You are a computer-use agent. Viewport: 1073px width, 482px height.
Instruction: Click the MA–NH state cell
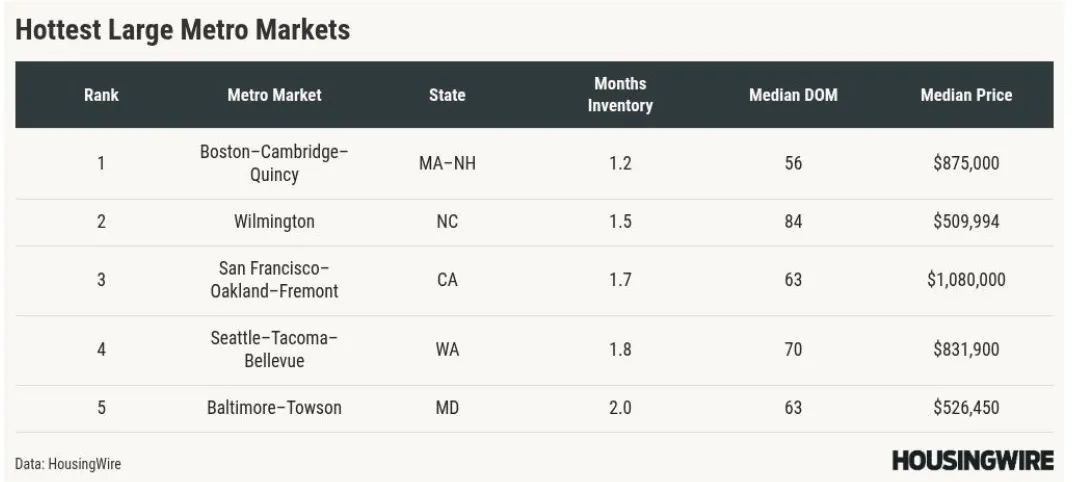click(x=447, y=163)
